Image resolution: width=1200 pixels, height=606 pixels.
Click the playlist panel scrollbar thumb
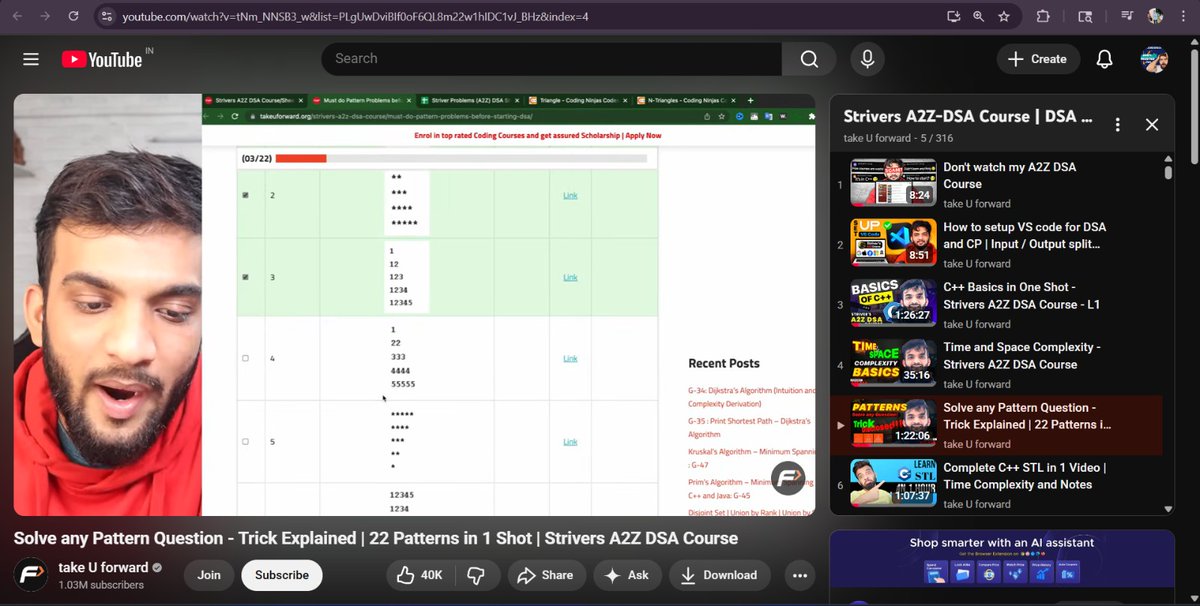point(1168,172)
